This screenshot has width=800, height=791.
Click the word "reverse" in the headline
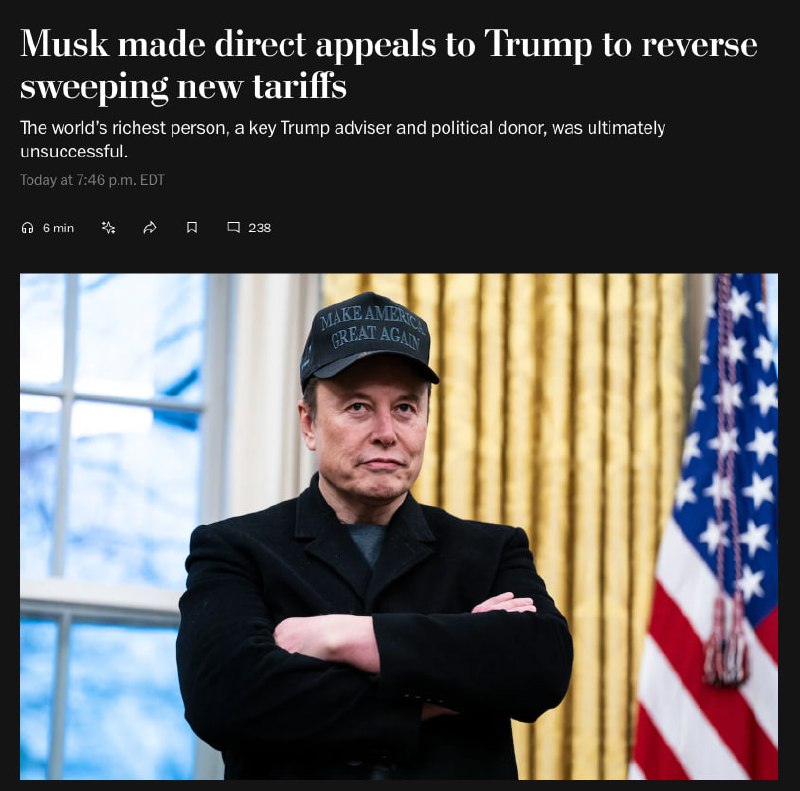pos(699,45)
